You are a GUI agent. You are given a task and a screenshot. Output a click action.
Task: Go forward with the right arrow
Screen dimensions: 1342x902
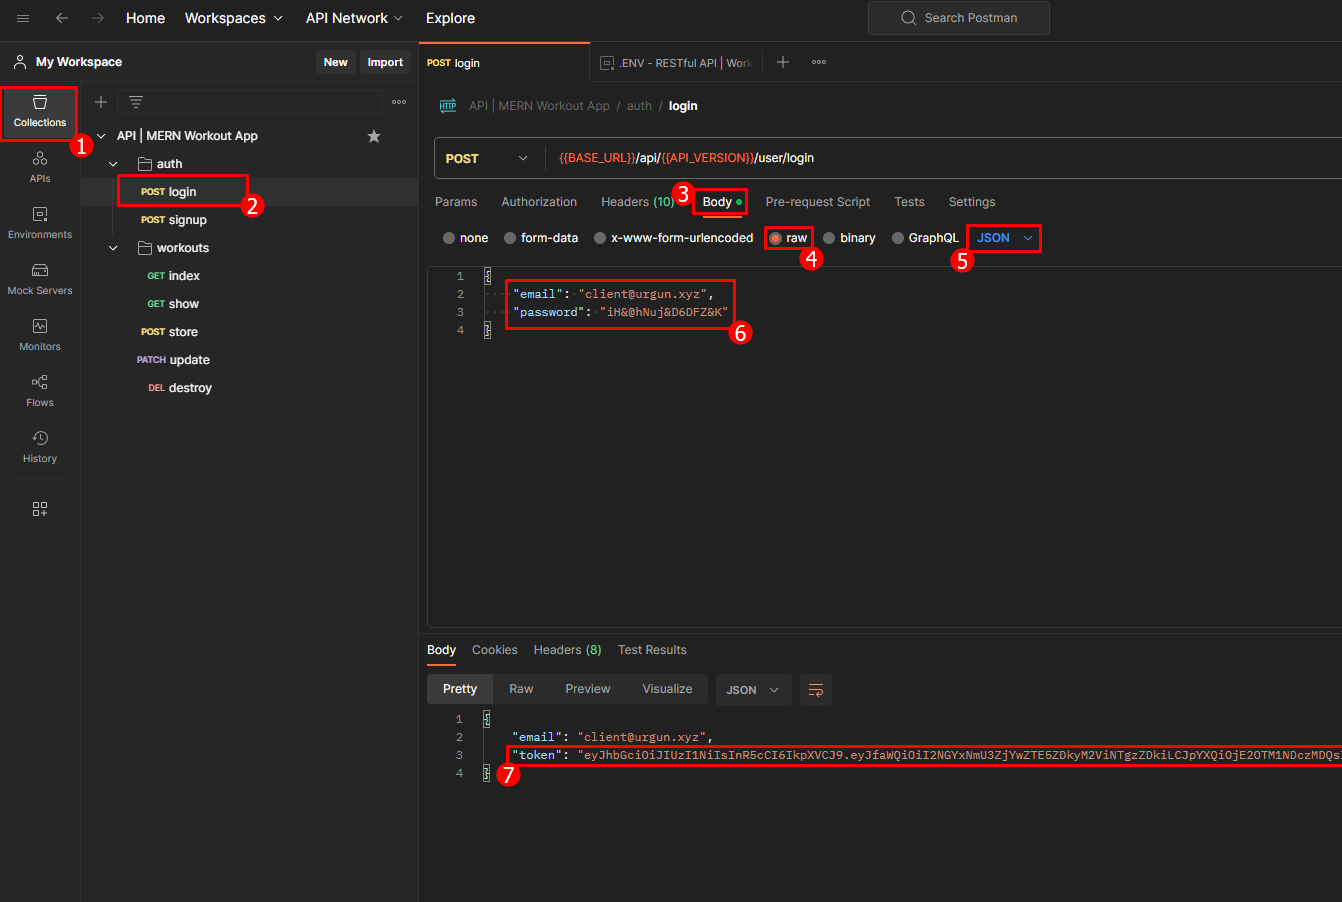pos(98,18)
